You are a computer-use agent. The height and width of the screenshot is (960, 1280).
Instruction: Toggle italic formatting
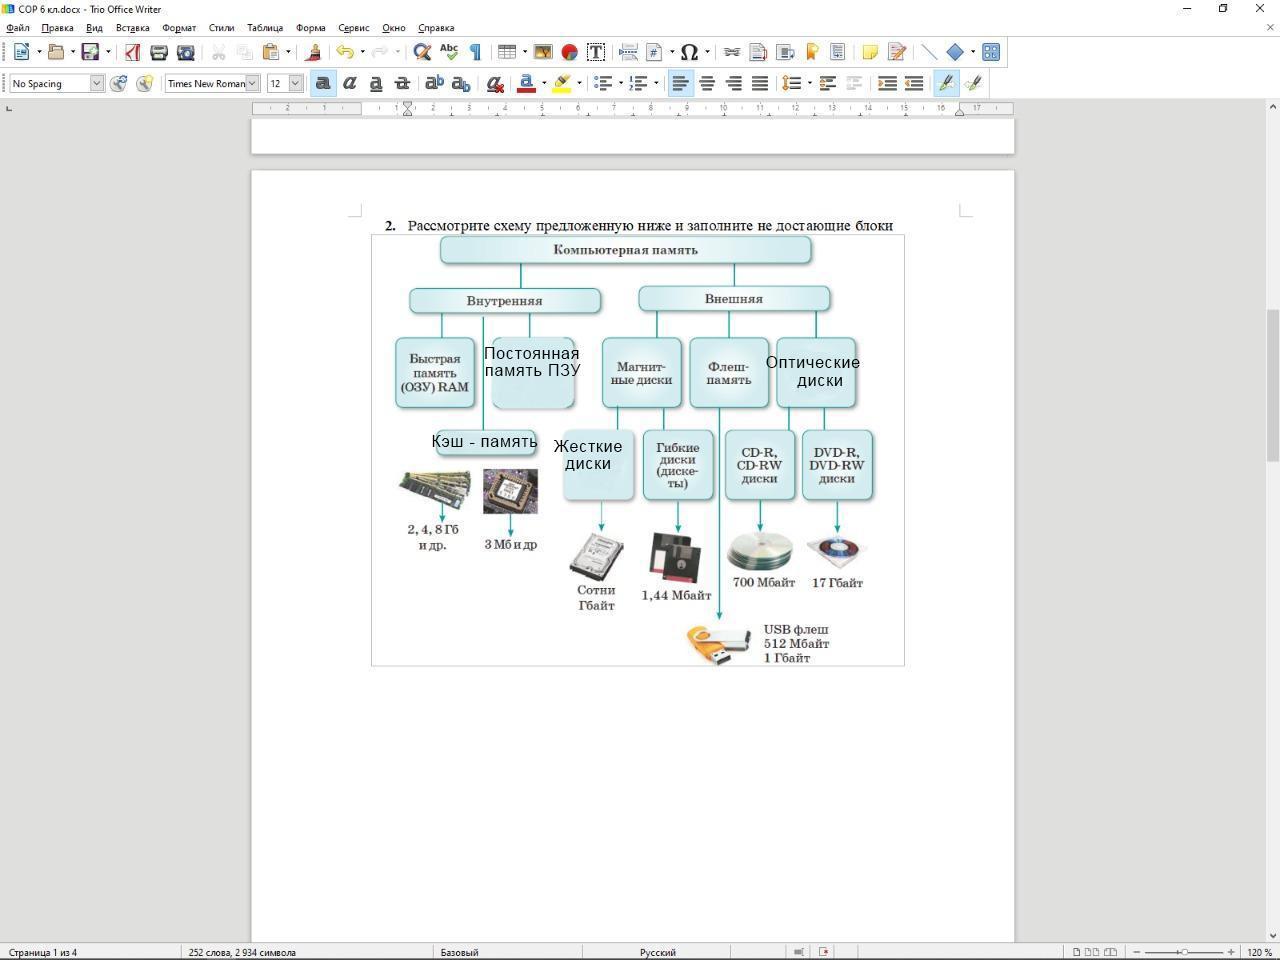[350, 83]
